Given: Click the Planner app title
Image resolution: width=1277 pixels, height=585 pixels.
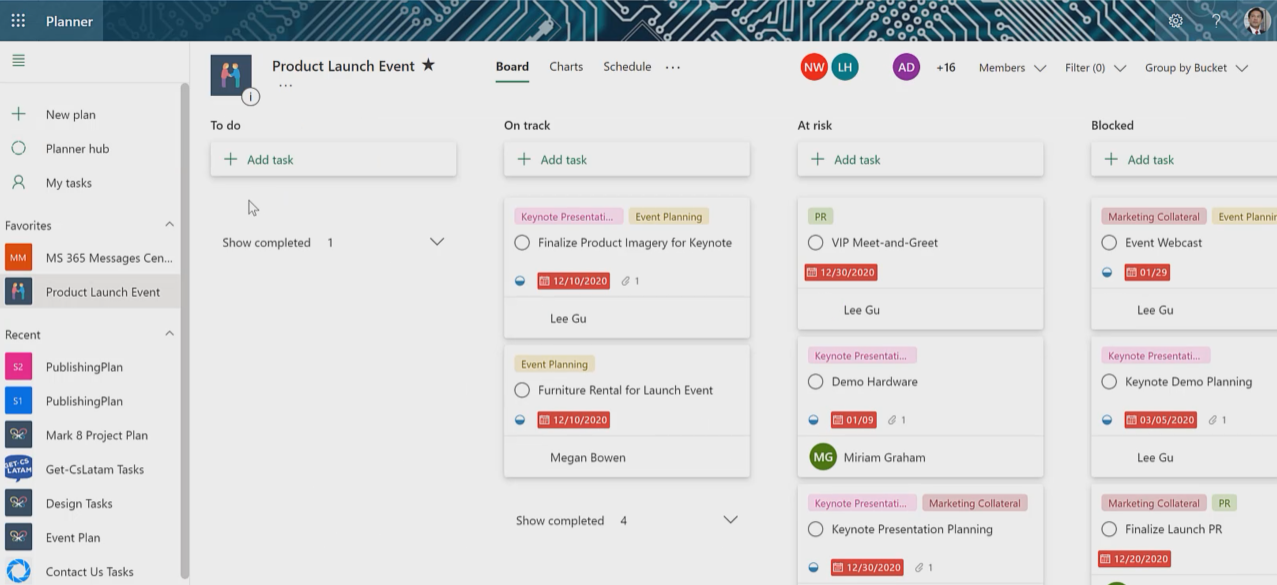Looking at the screenshot, I should click(69, 21).
